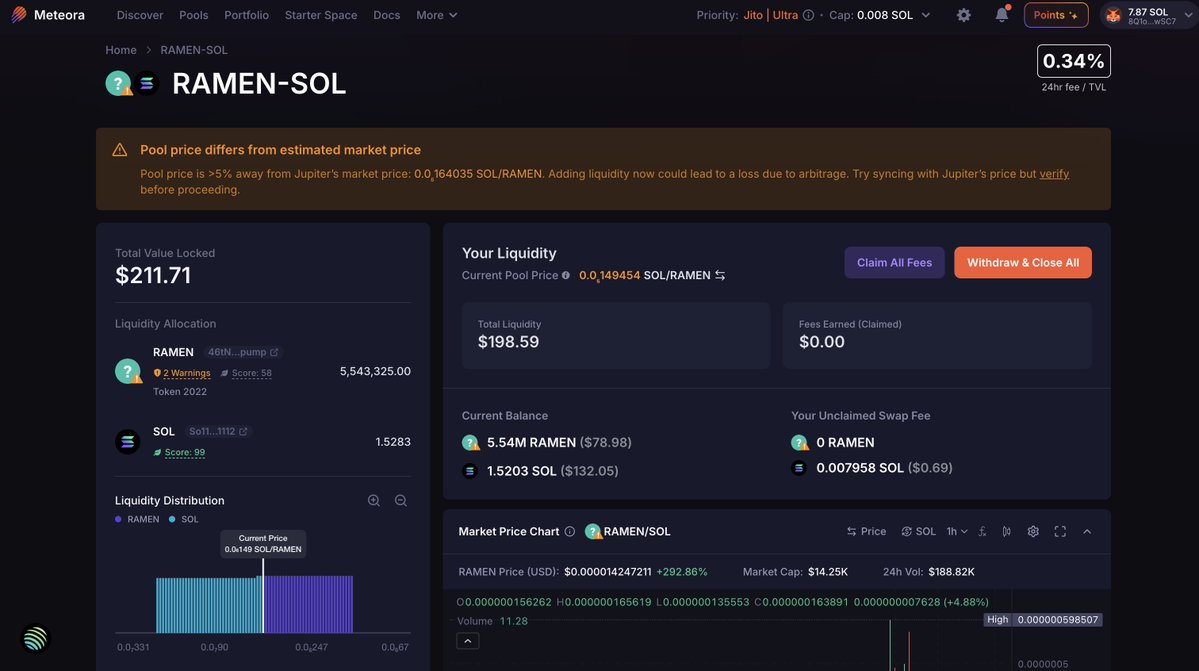This screenshot has width=1199, height=671.
Task: Expand the market chart to fullscreen
Action: point(1060,531)
